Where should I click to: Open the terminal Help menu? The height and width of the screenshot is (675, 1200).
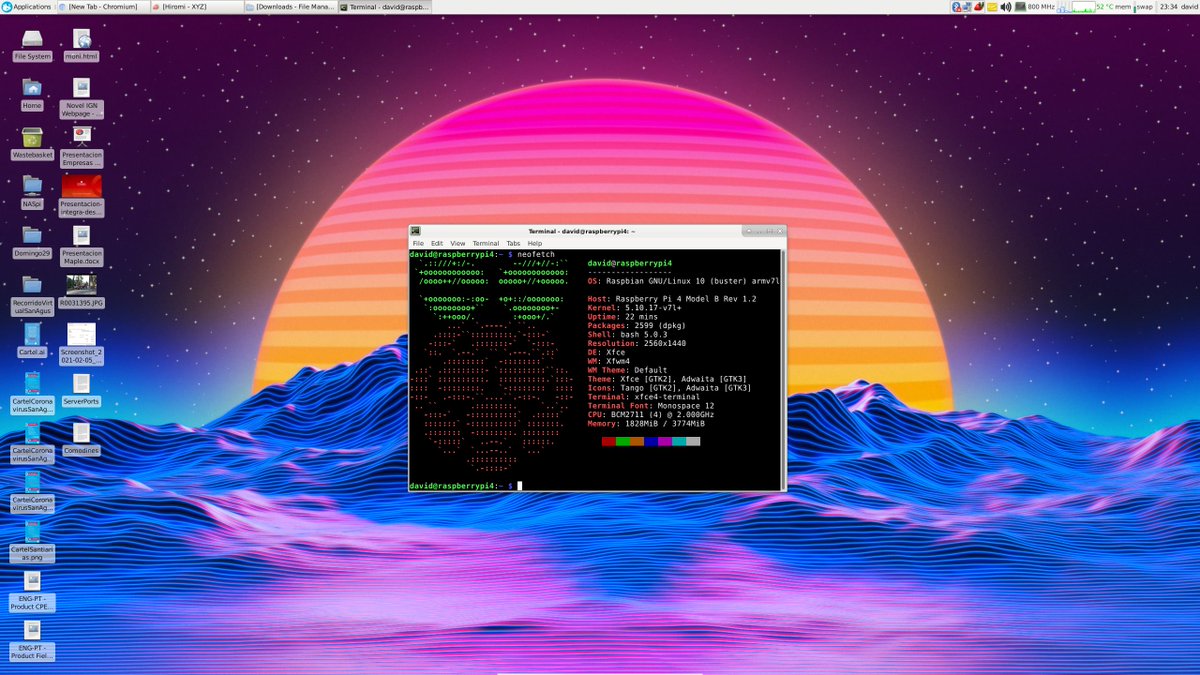pos(535,243)
